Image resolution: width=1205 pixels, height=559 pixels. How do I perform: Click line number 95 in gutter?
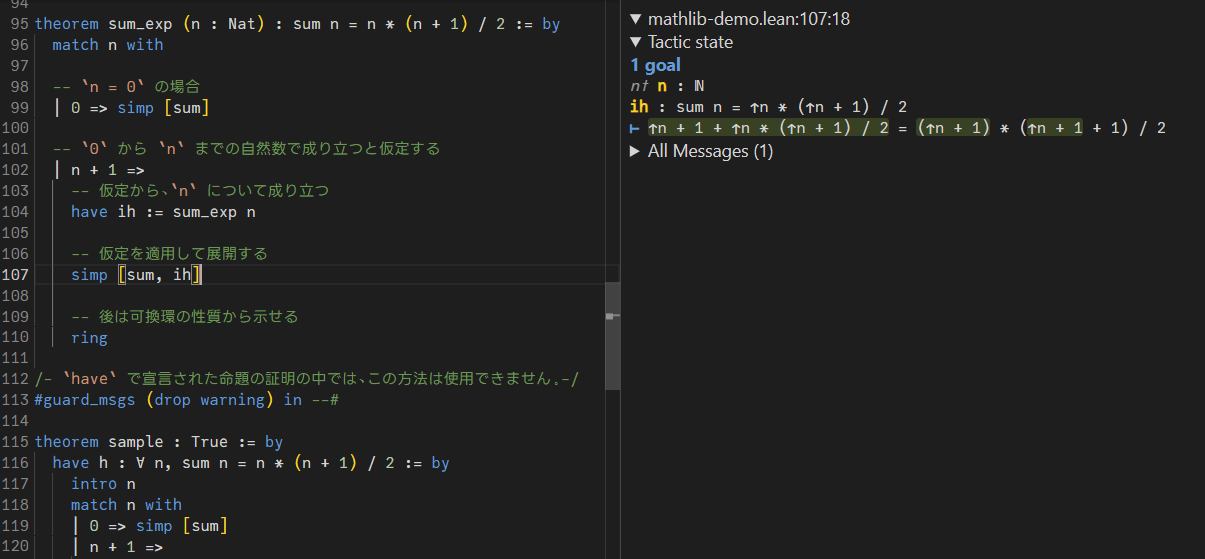tap(19, 23)
